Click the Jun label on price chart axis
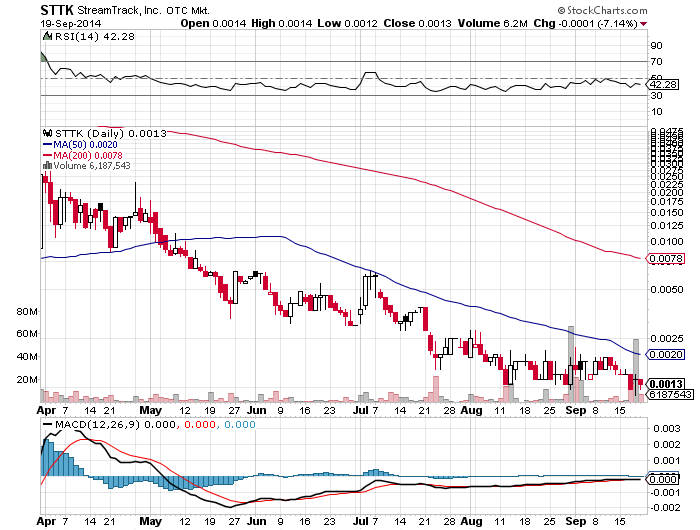Image resolution: width=700 pixels, height=530 pixels. (x=257, y=410)
